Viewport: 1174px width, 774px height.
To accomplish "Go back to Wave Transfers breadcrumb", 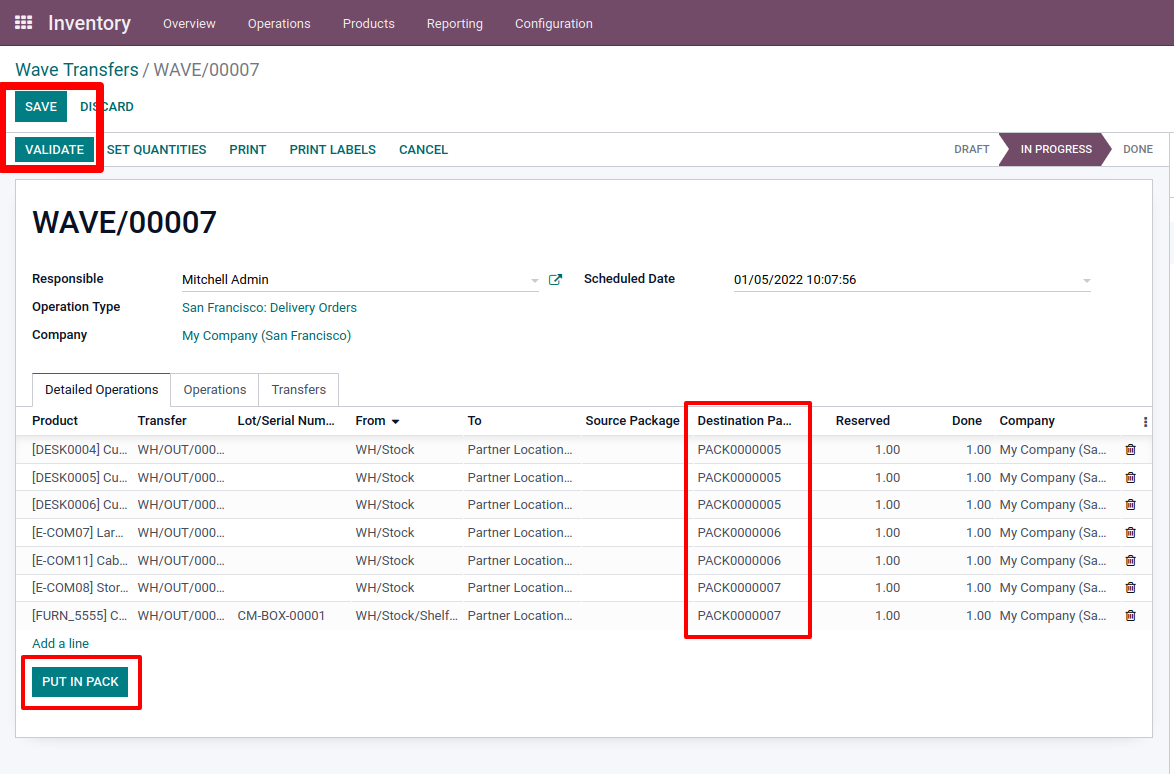I will click(x=77, y=70).
